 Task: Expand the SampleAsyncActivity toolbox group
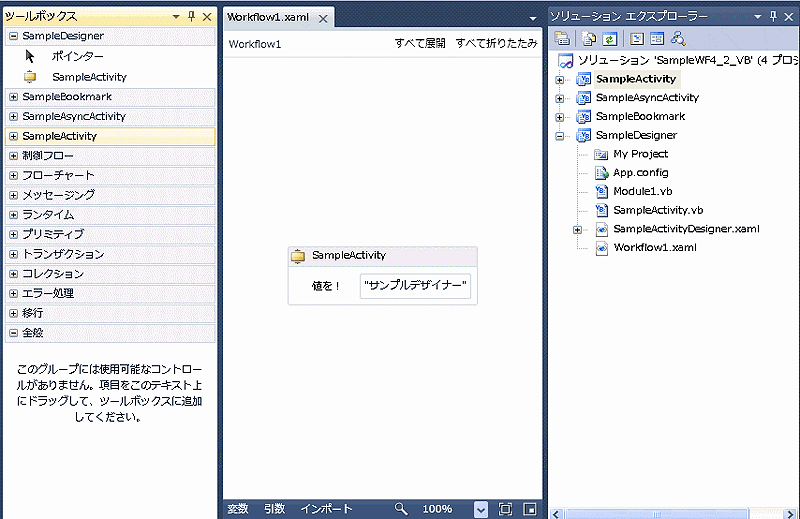(x=14, y=116)
